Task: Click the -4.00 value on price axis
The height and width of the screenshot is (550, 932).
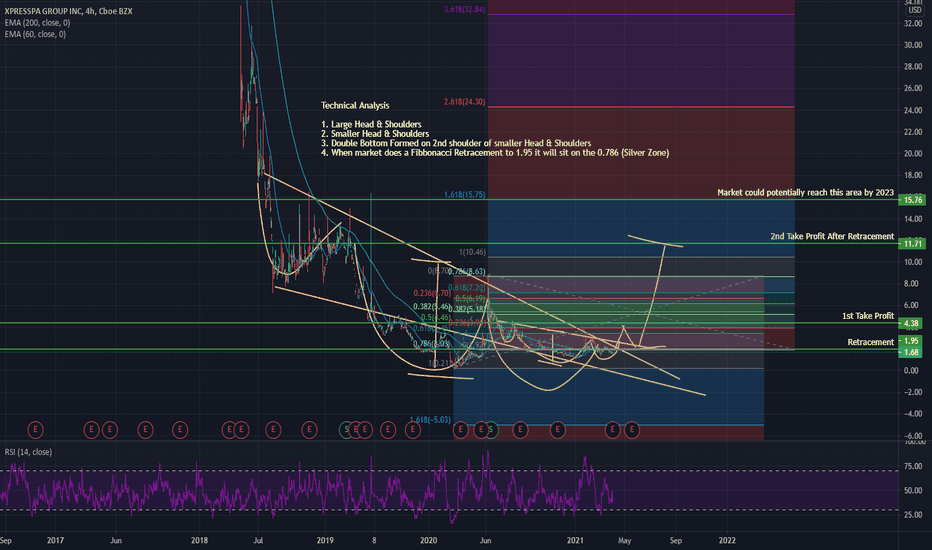Action: click(x=913, y=414)
